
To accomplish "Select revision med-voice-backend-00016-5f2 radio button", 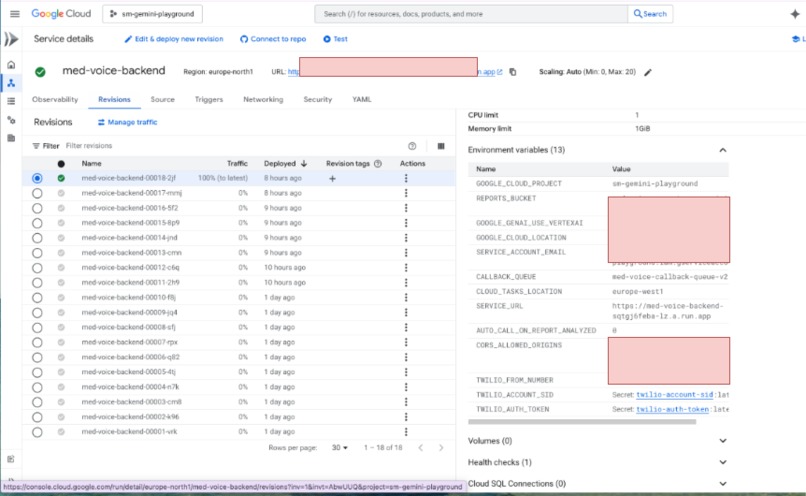I will [x=37, y=208].
